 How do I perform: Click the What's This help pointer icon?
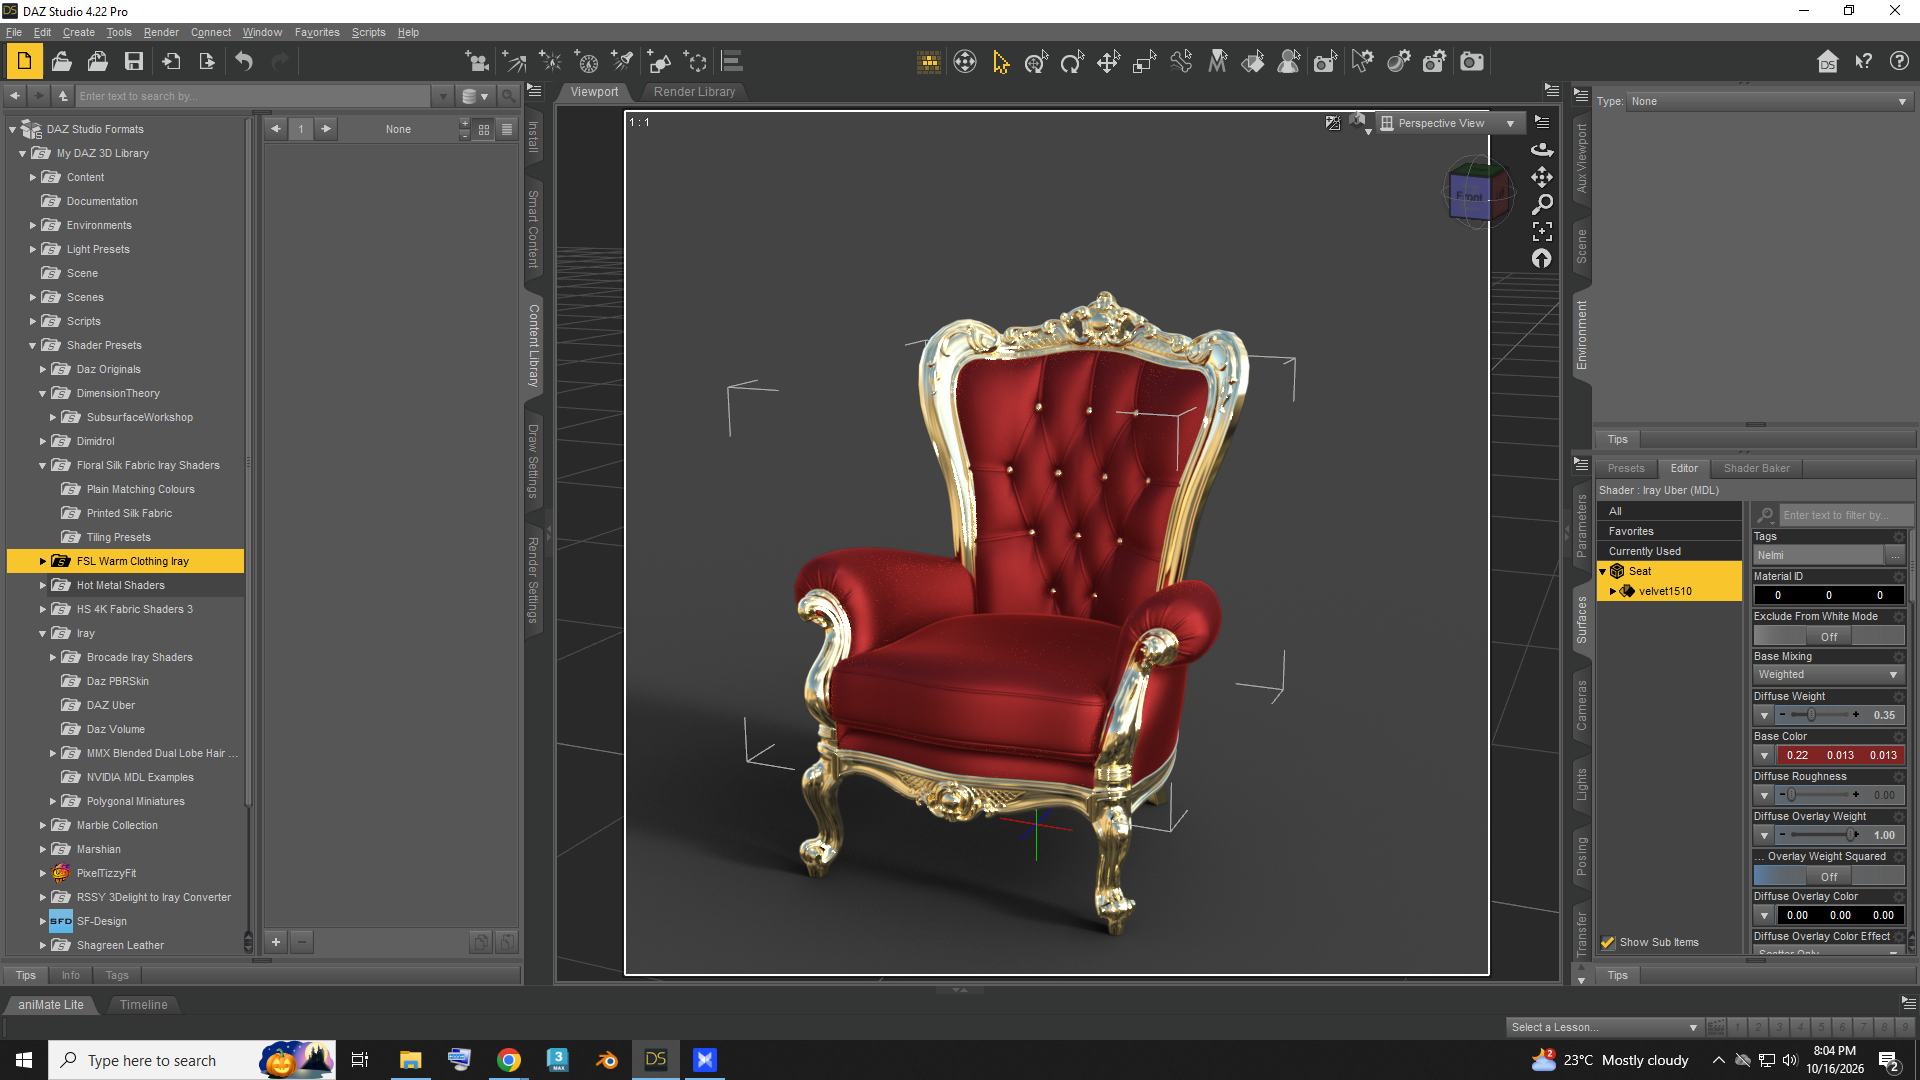point(1863,62)
